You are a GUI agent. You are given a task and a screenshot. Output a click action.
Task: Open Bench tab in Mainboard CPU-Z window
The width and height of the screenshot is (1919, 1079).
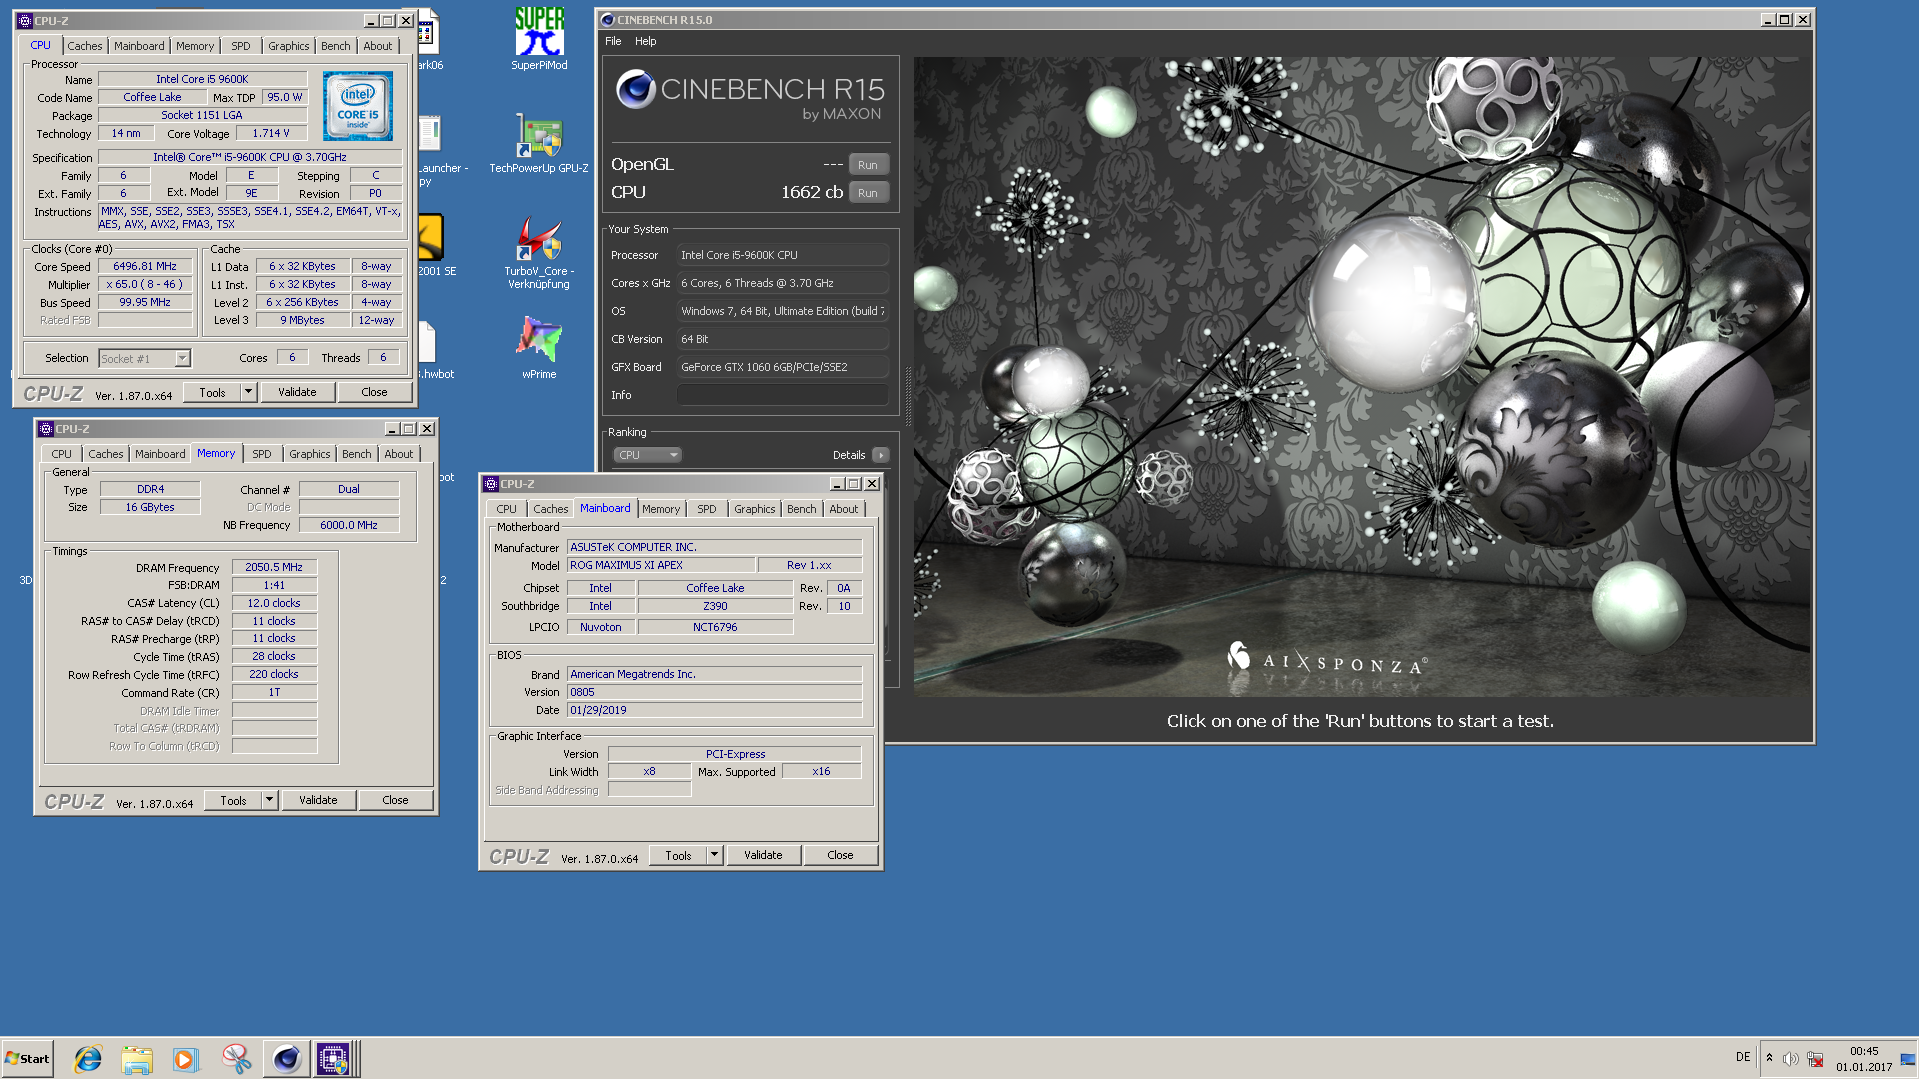(802, 509)
